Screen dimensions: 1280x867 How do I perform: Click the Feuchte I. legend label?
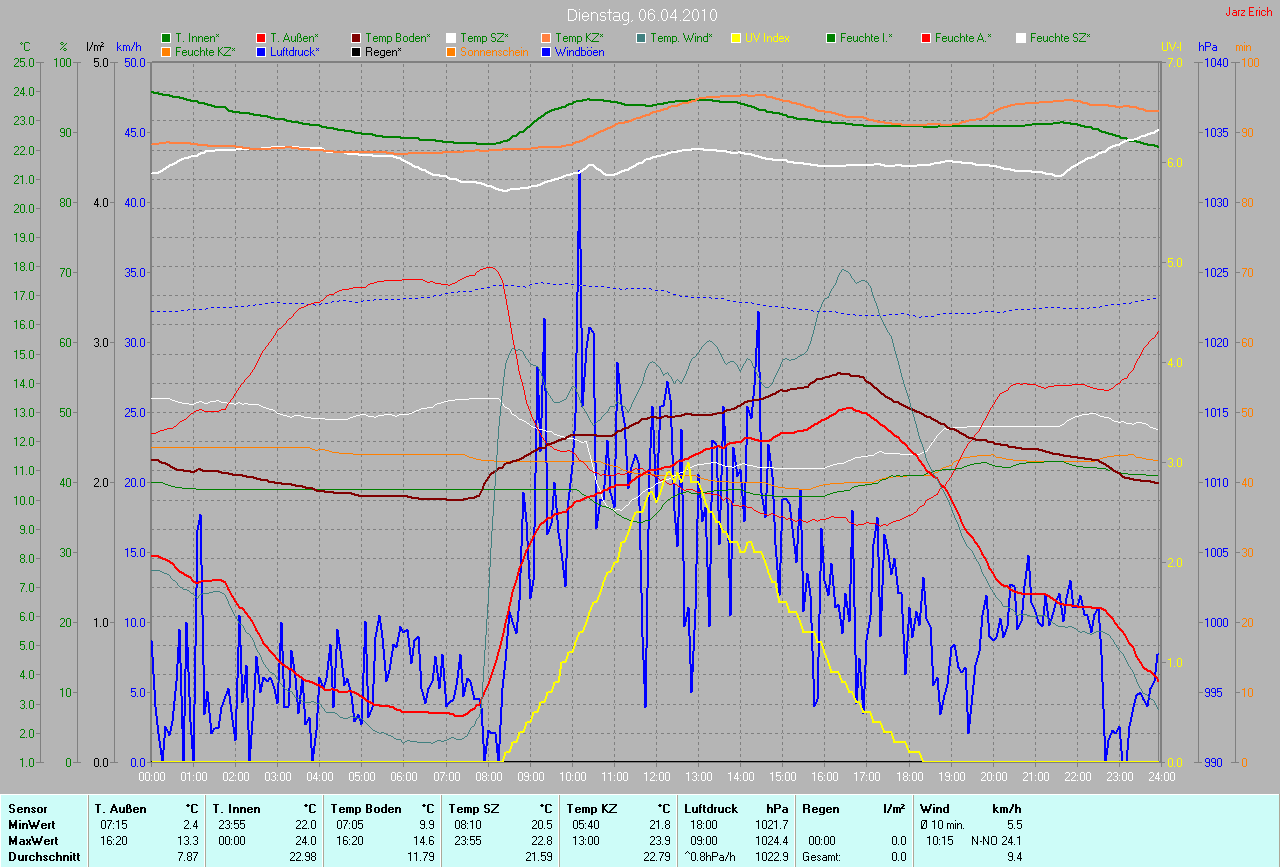[x=866, y=38]
